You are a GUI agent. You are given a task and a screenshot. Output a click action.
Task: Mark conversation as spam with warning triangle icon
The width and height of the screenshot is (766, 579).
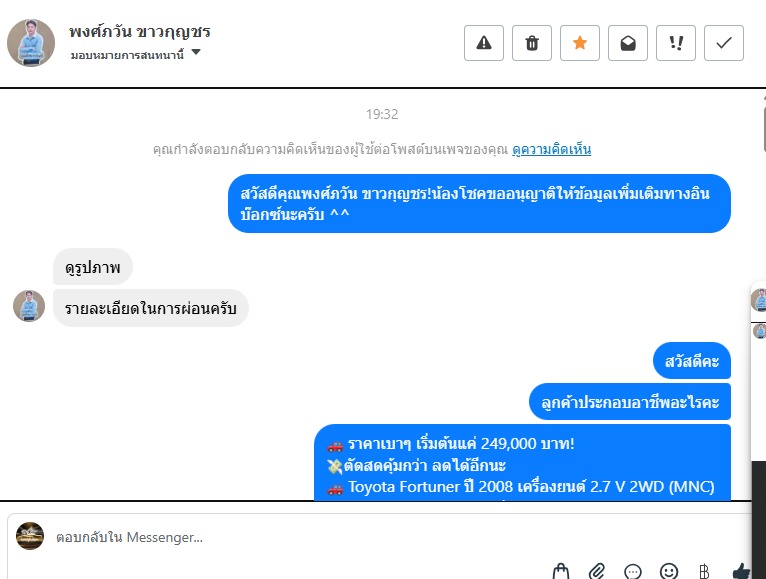484,43
